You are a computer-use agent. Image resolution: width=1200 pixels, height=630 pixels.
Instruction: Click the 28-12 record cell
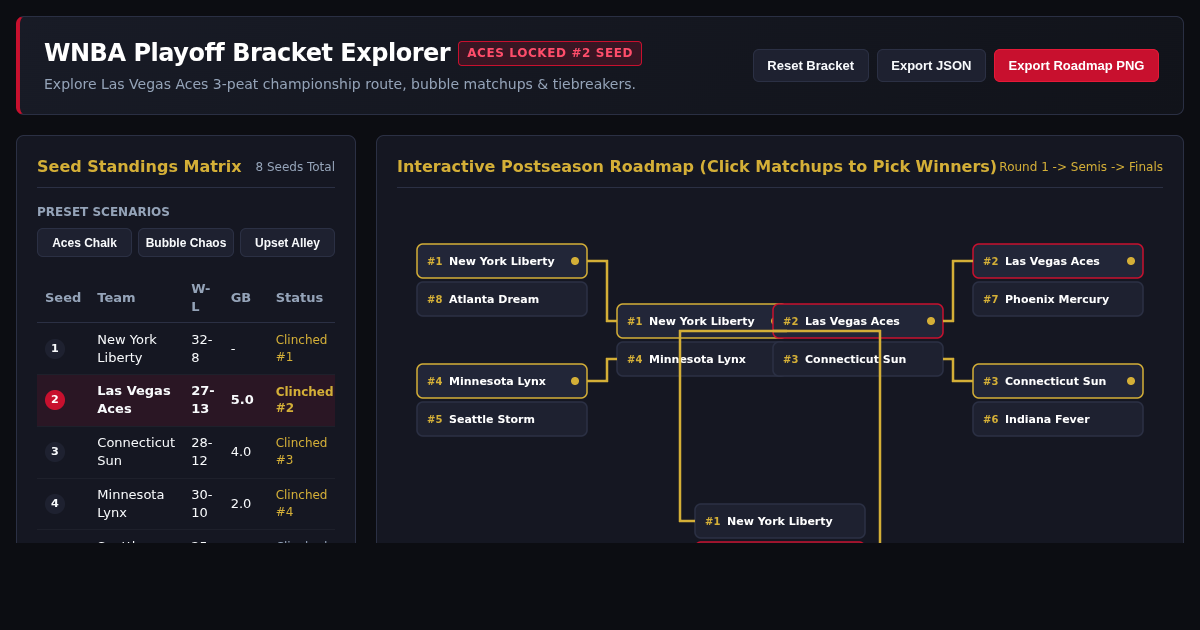tap(202, 451)
